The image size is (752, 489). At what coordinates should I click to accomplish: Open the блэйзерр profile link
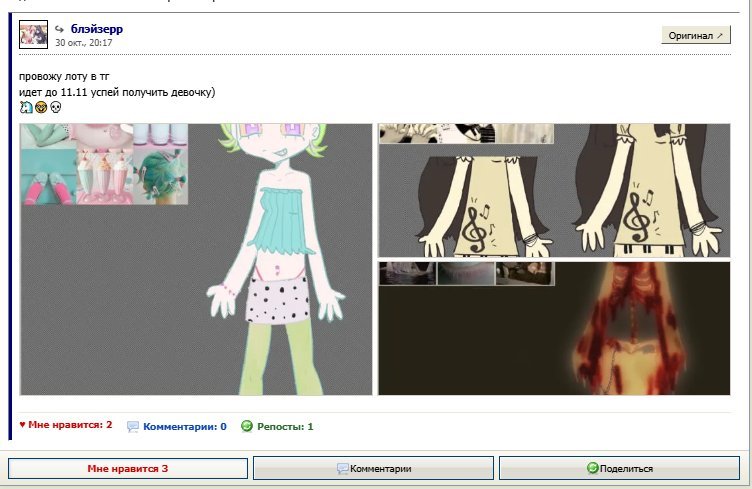click(x=97, y=29)
